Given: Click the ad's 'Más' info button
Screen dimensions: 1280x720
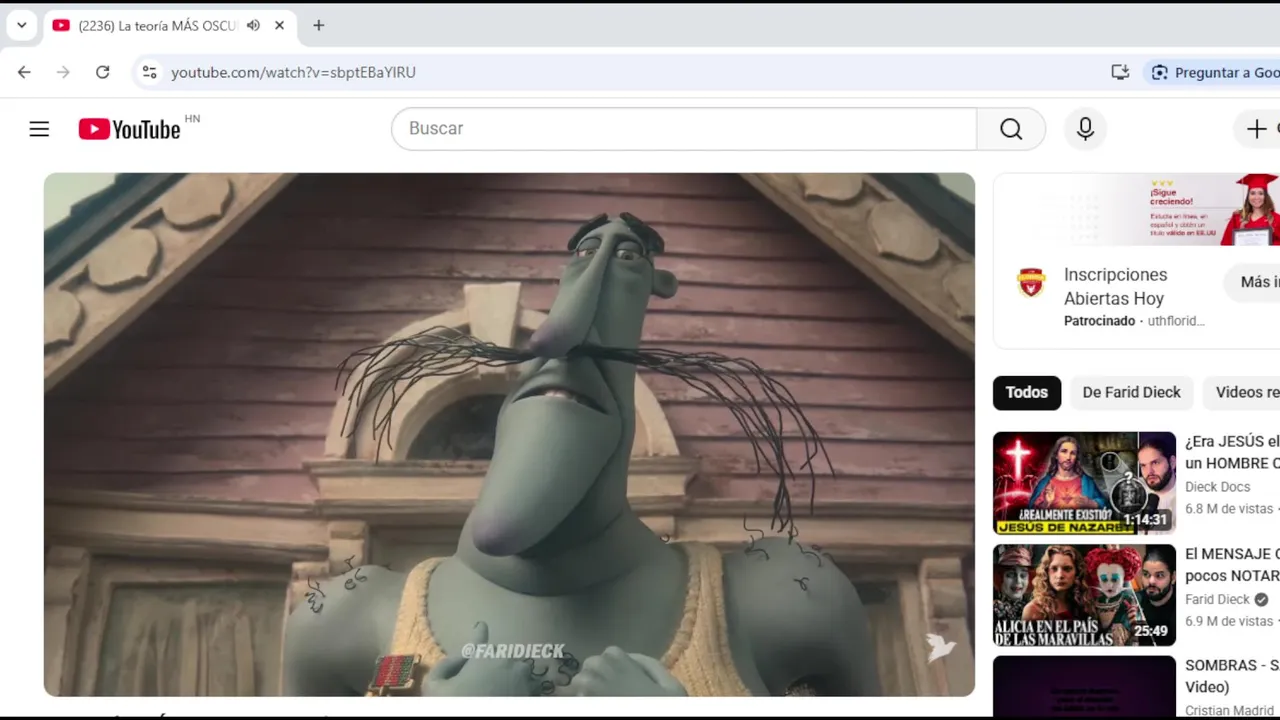Looking at the screenshot, I should 1252,283.
